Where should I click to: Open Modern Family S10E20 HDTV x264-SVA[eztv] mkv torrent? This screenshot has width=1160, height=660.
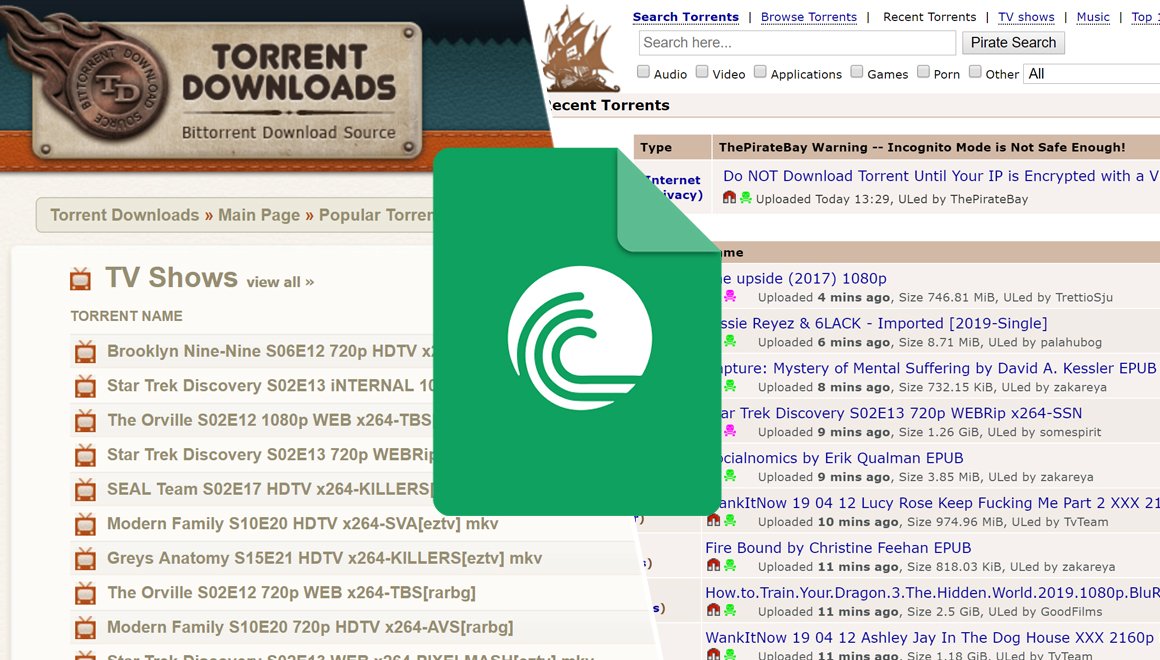click(303, 524)
